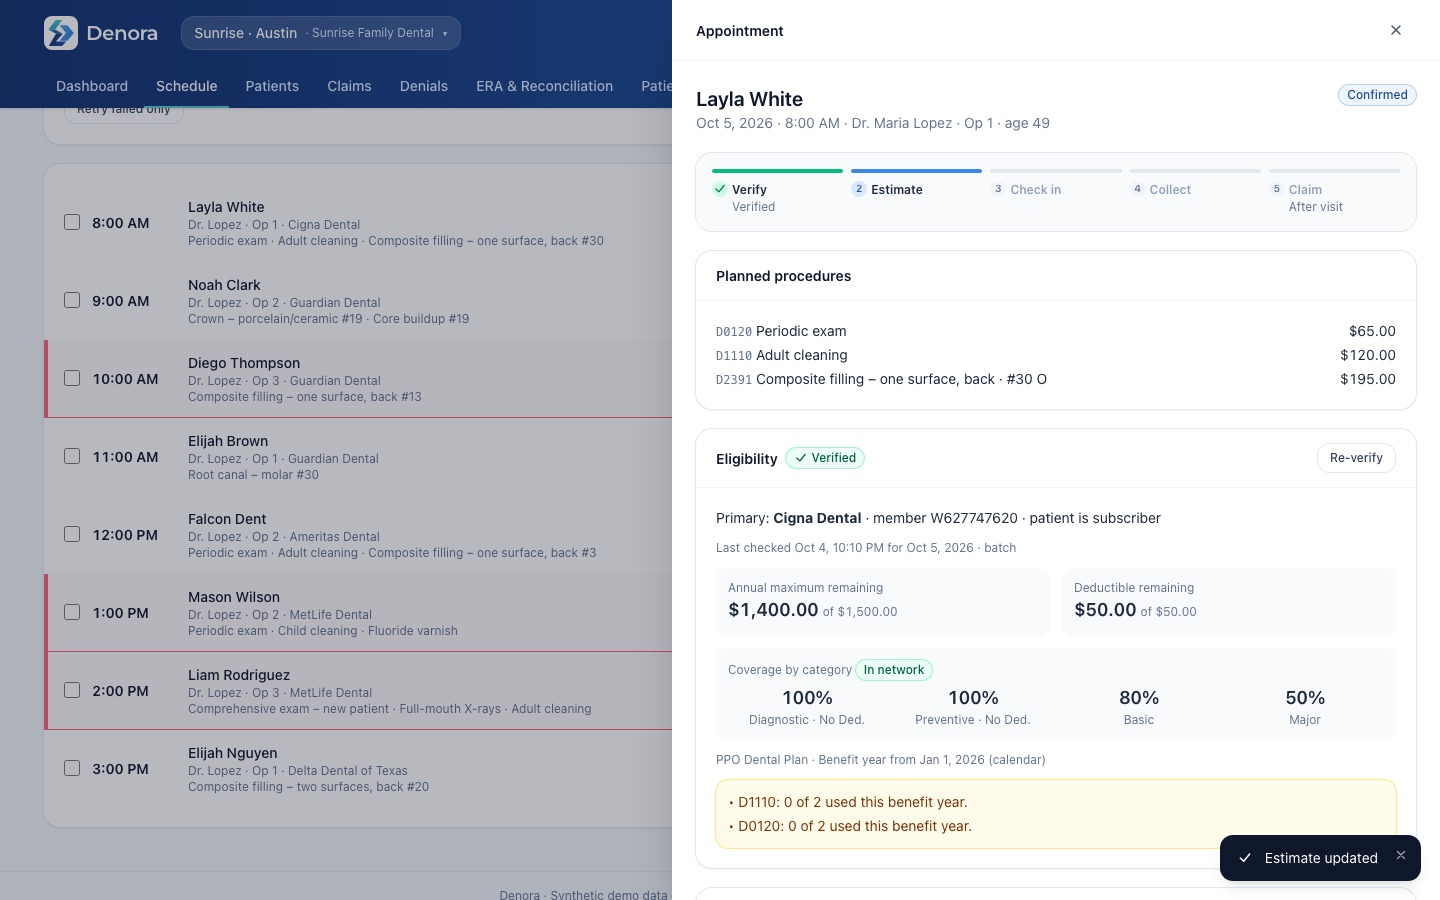Click the step 4 Collect number badge
The height and width of the screenshot is (900, 1440).
pyautogui.click(x=1137, y=189)
